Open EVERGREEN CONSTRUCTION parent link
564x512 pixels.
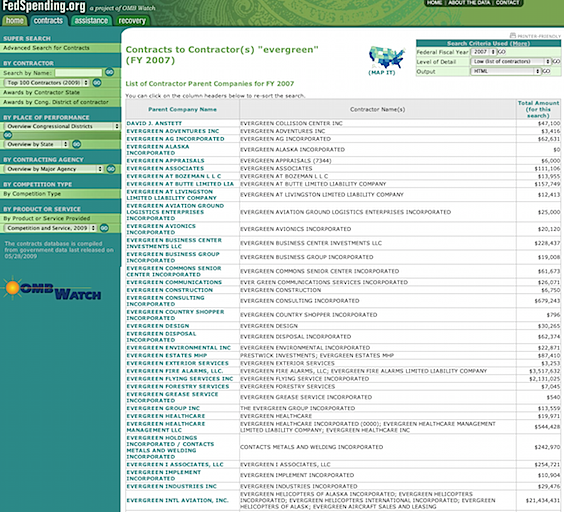(x=169, y=290)
